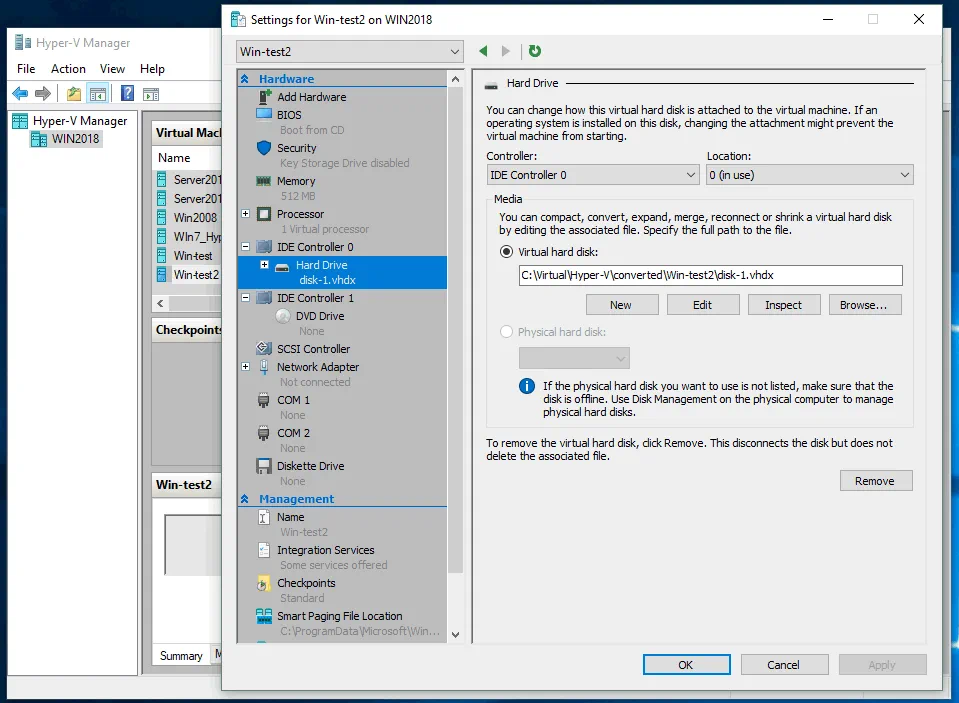Viewport: 959px width, 703px height.
Task: Open the View menu
Action: [112, 68]
